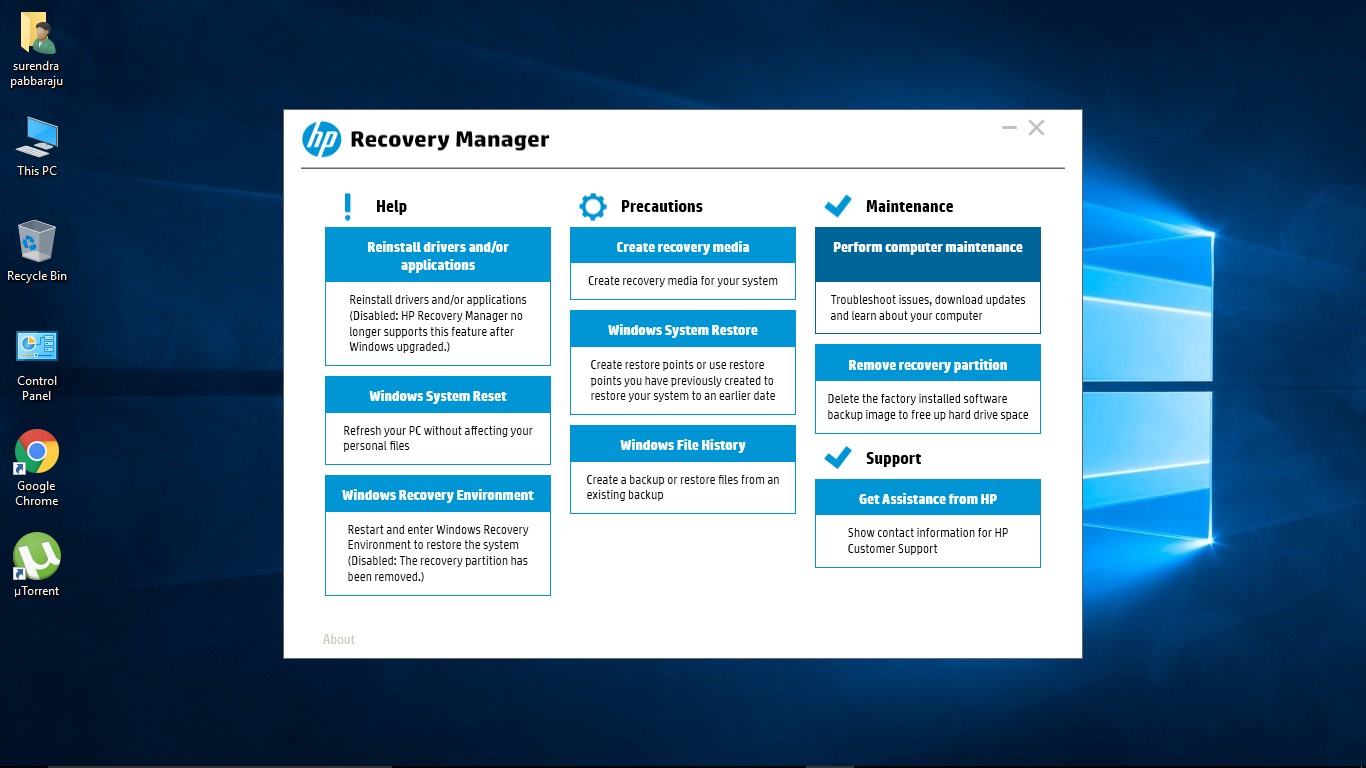Click the Support checkmark icon

(837, 458)
